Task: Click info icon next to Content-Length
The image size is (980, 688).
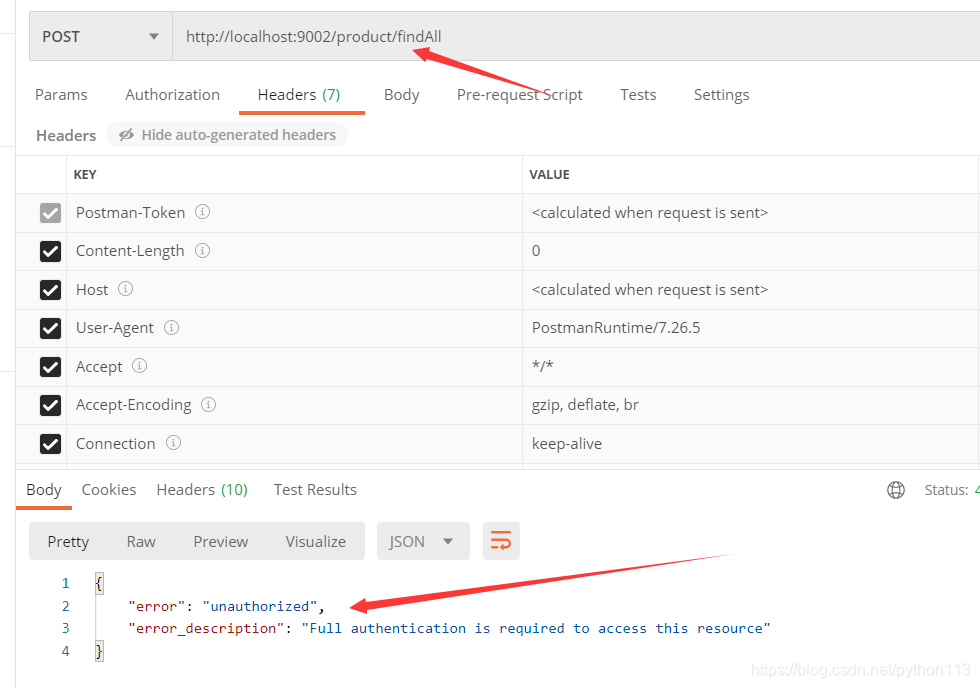Action: click(202, 251)
